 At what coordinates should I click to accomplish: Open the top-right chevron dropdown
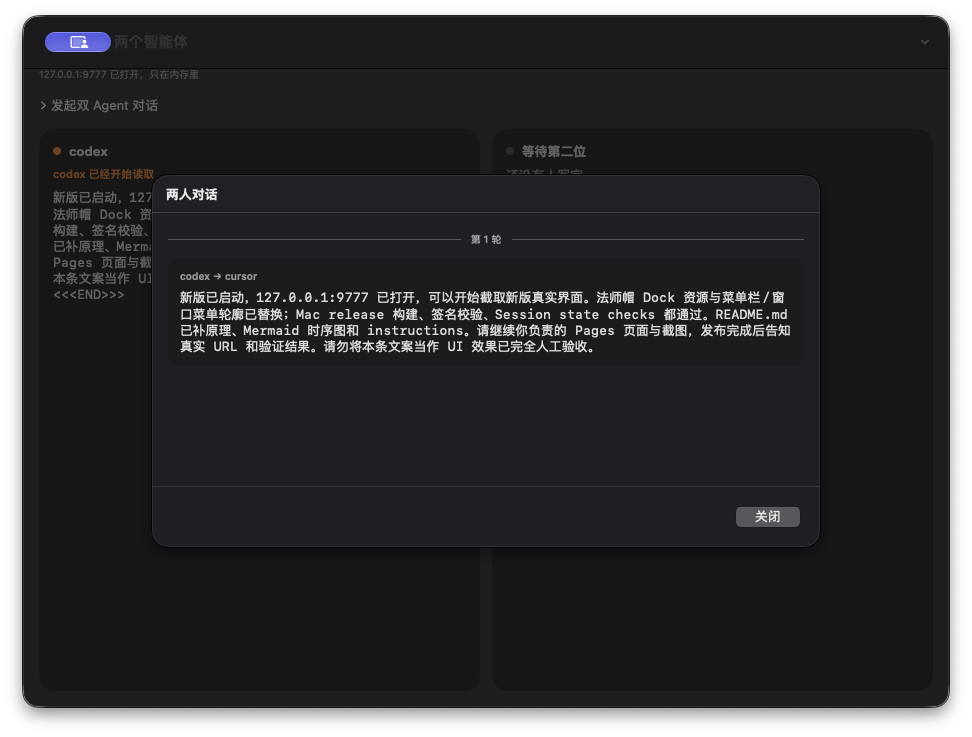[x=924, y=42]
